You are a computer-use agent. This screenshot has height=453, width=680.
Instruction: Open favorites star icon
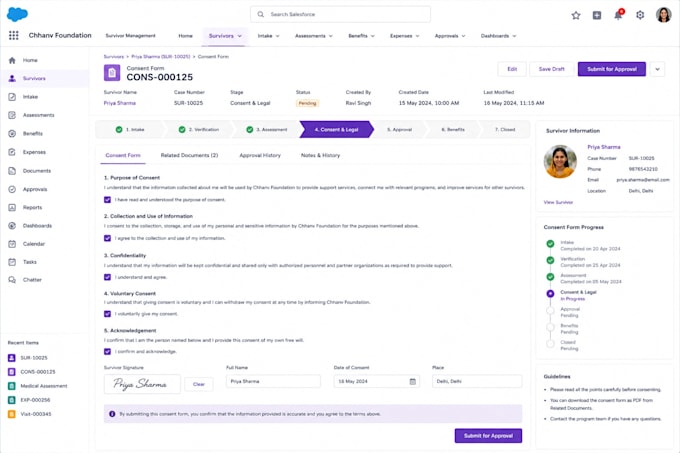[575, 15]
